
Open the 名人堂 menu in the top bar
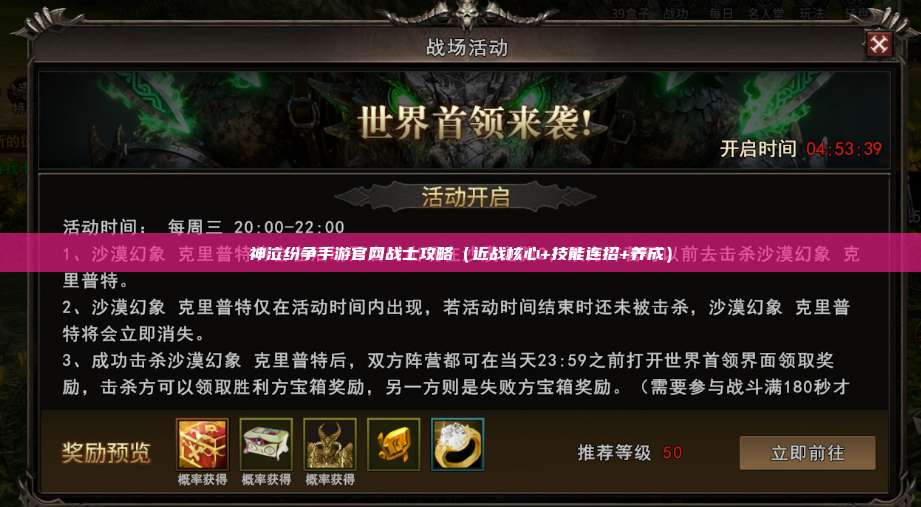pyautogui.click(x=767, y=13)
